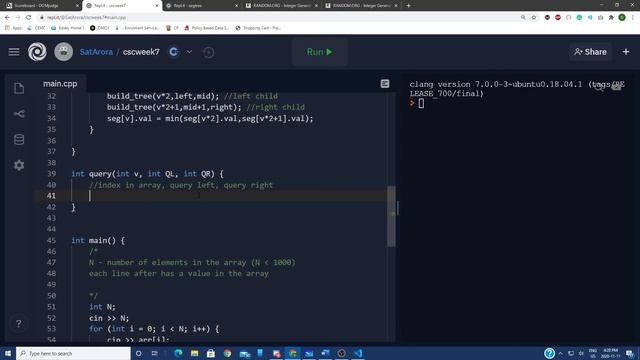Open the Chrome three-dot menu
This screenshot has width=640, height=360.
pos(633,18)
